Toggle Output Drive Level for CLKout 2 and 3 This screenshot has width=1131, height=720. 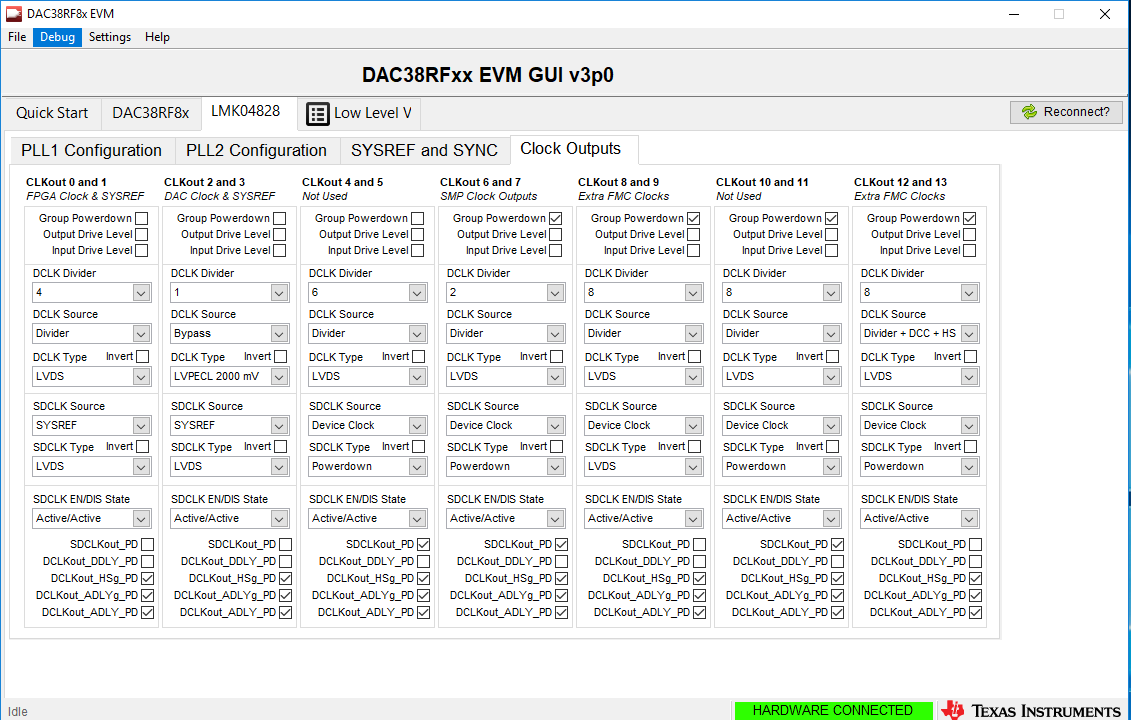279,234
